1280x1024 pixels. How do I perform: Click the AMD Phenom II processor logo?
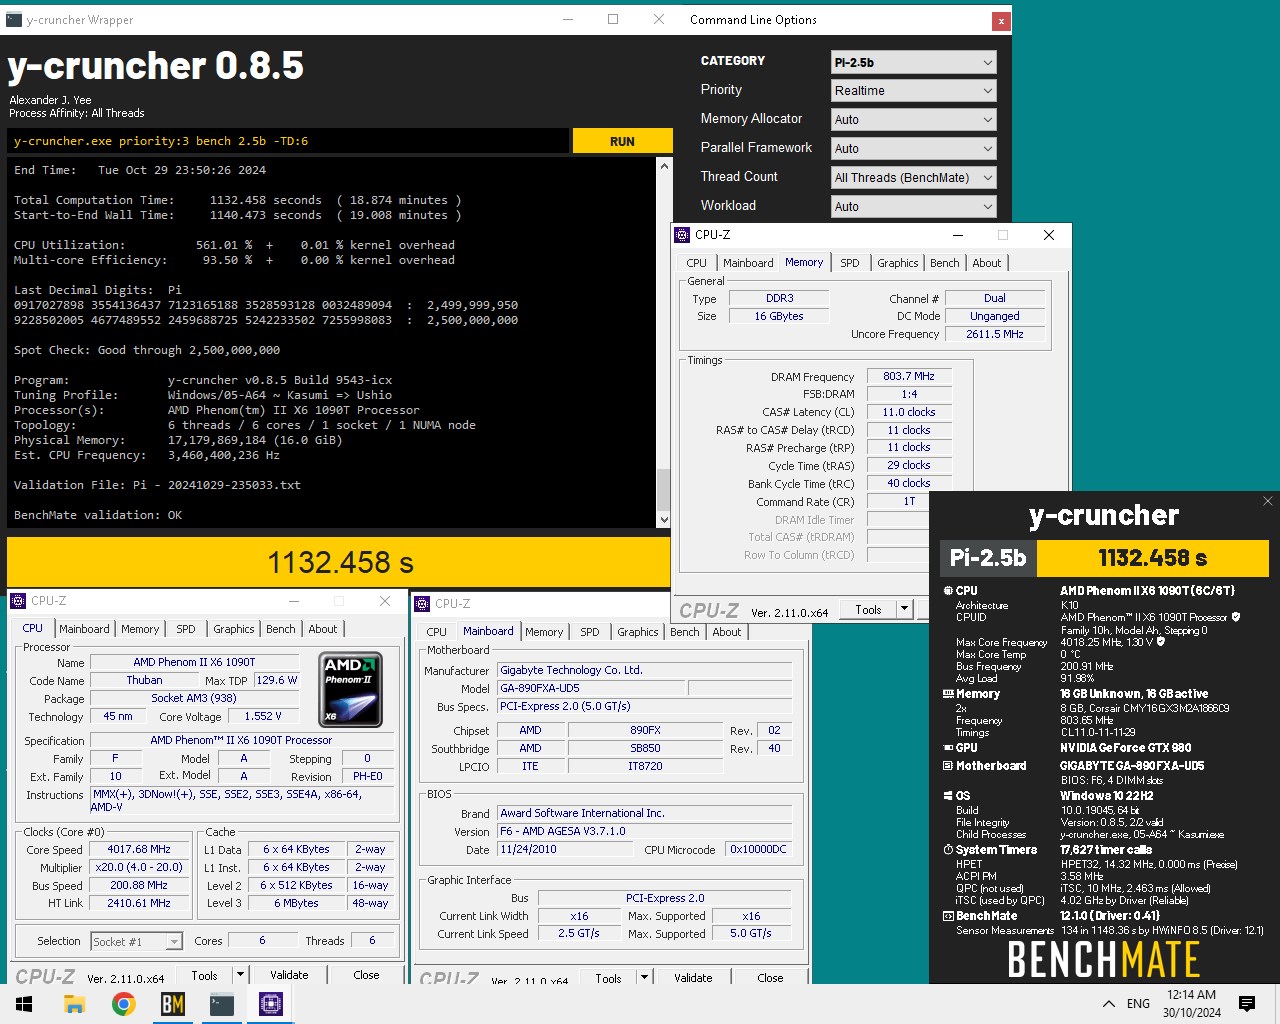pyautogui.click(x=351, y=690)
